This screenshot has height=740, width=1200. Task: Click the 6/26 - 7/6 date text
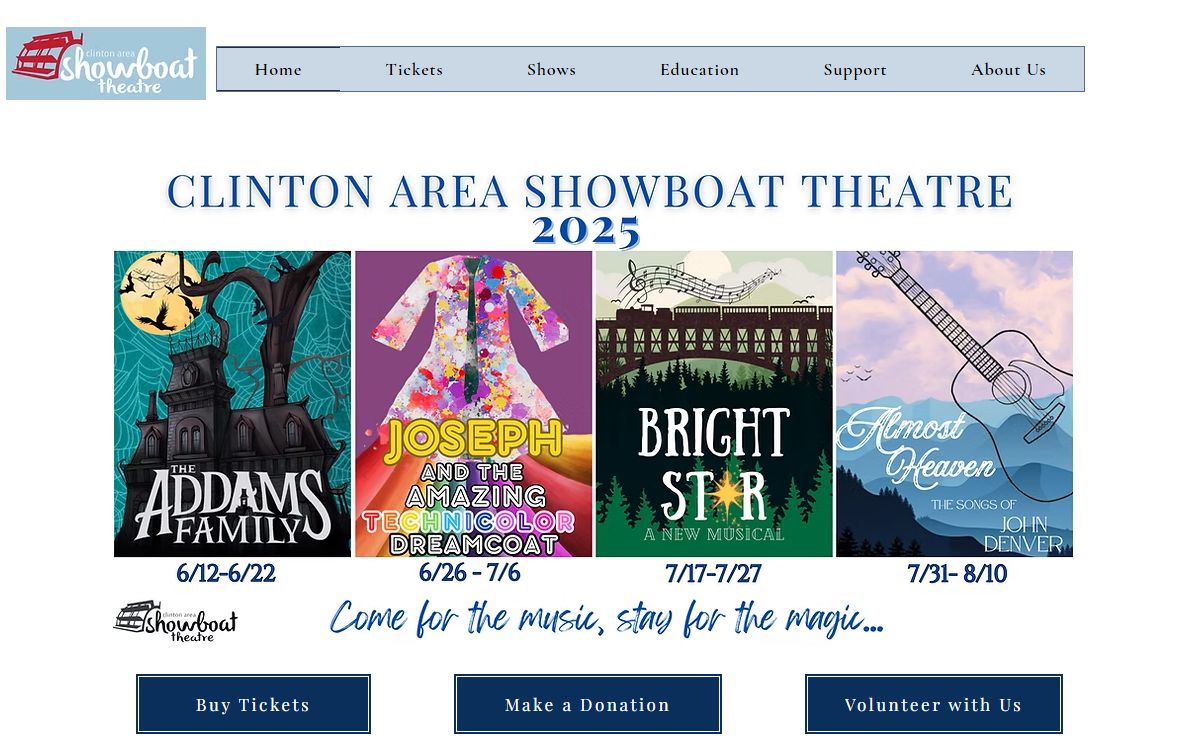[469, 573]
